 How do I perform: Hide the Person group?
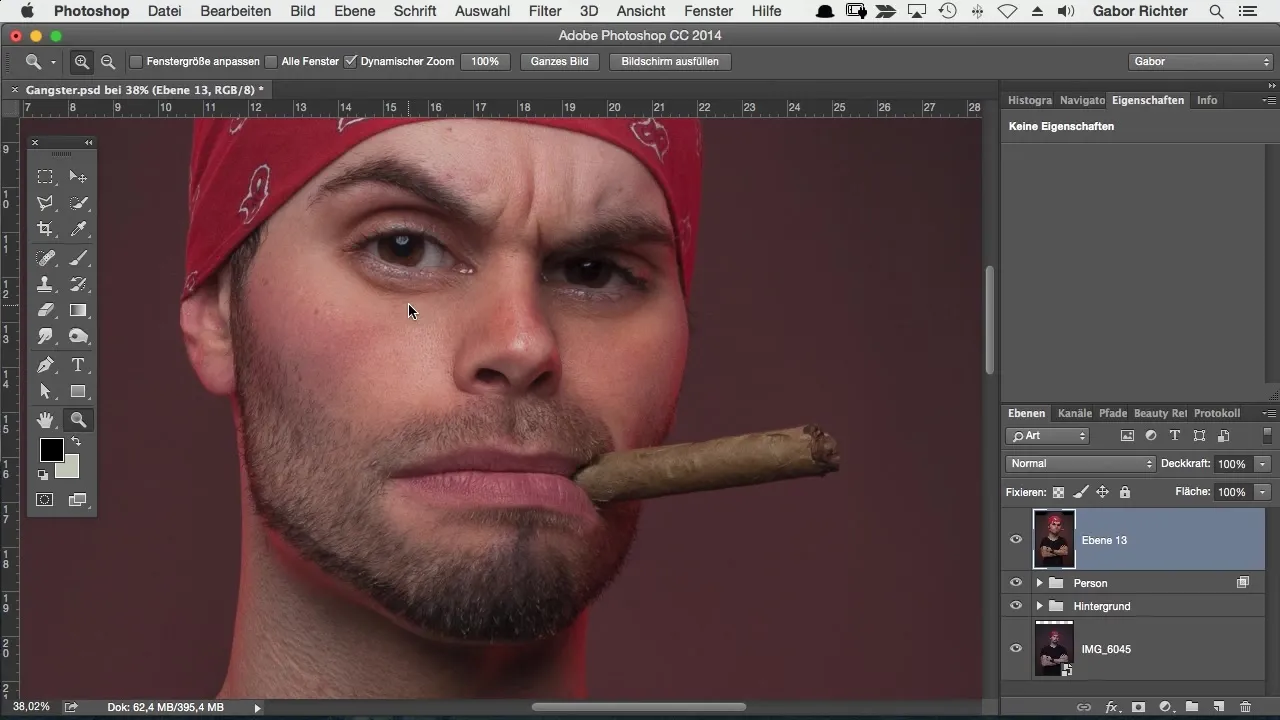pyautogui.click(x=1016, y=582)
